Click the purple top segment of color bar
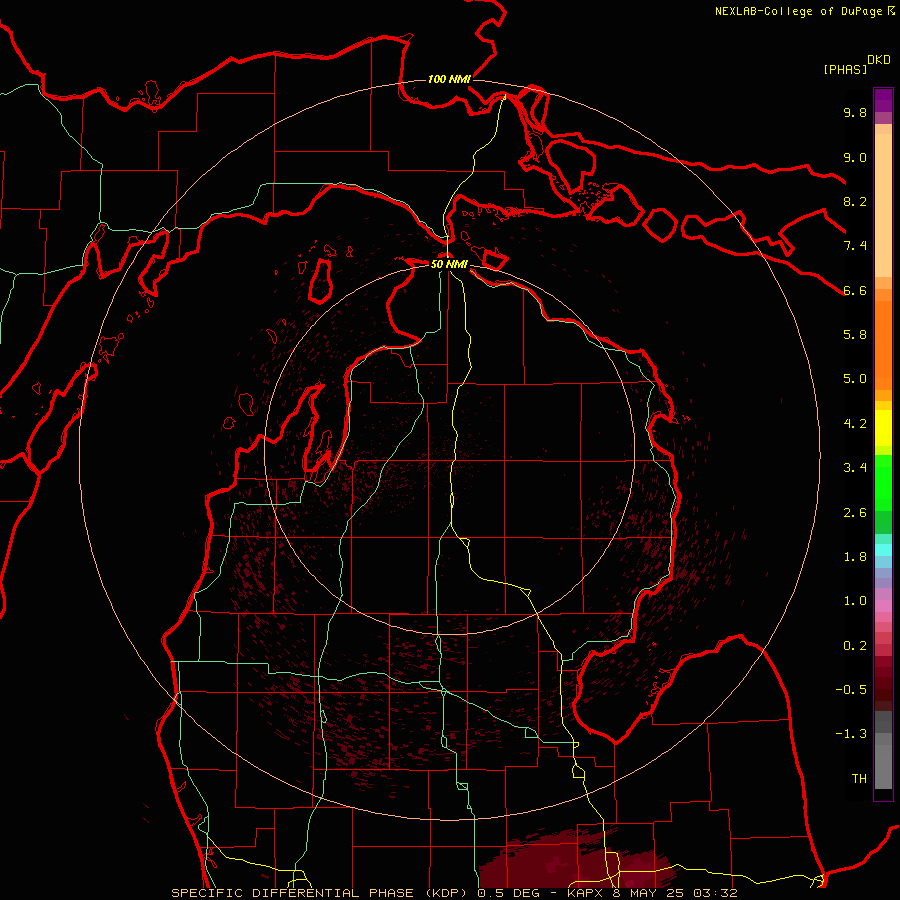 click(x=883, y=100)
